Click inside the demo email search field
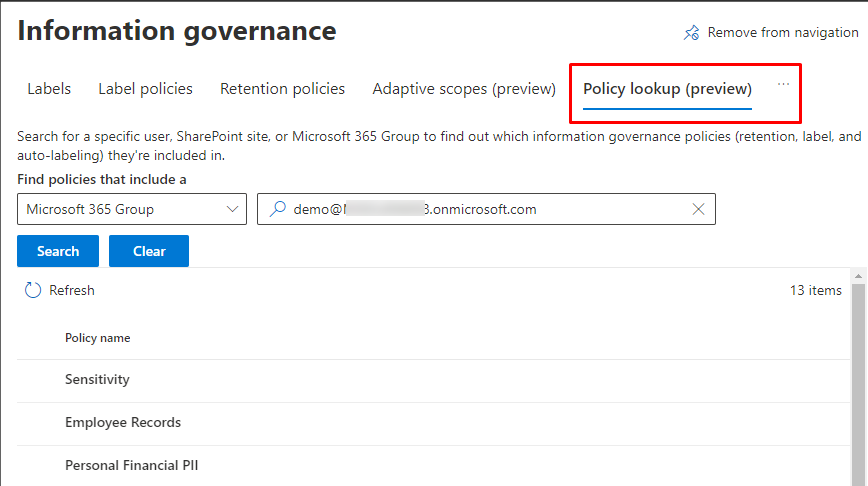This screenshot has width=868, height=486. [480, 209]
